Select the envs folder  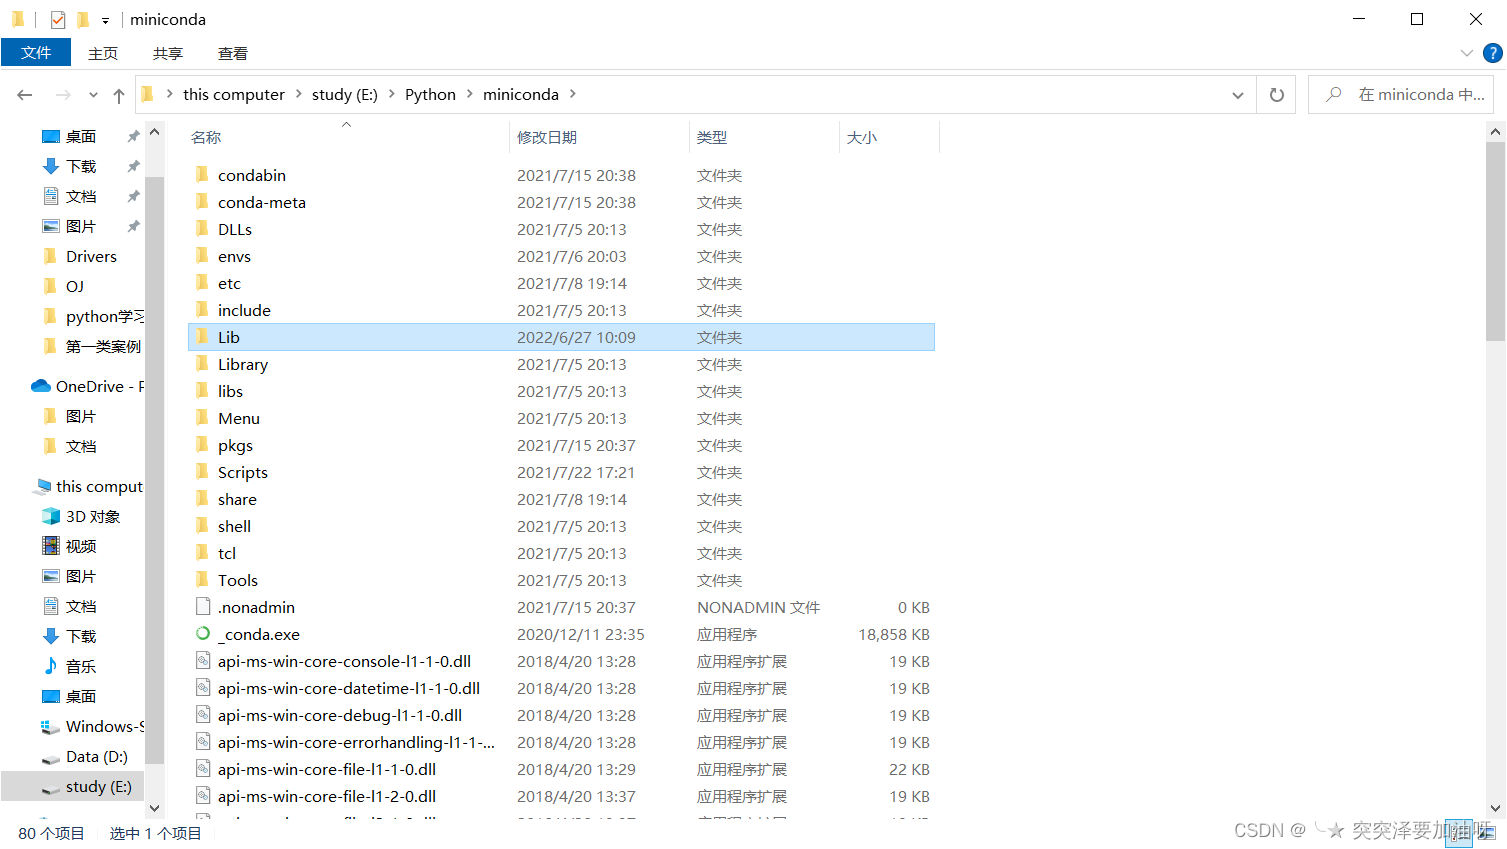[234, 257]
